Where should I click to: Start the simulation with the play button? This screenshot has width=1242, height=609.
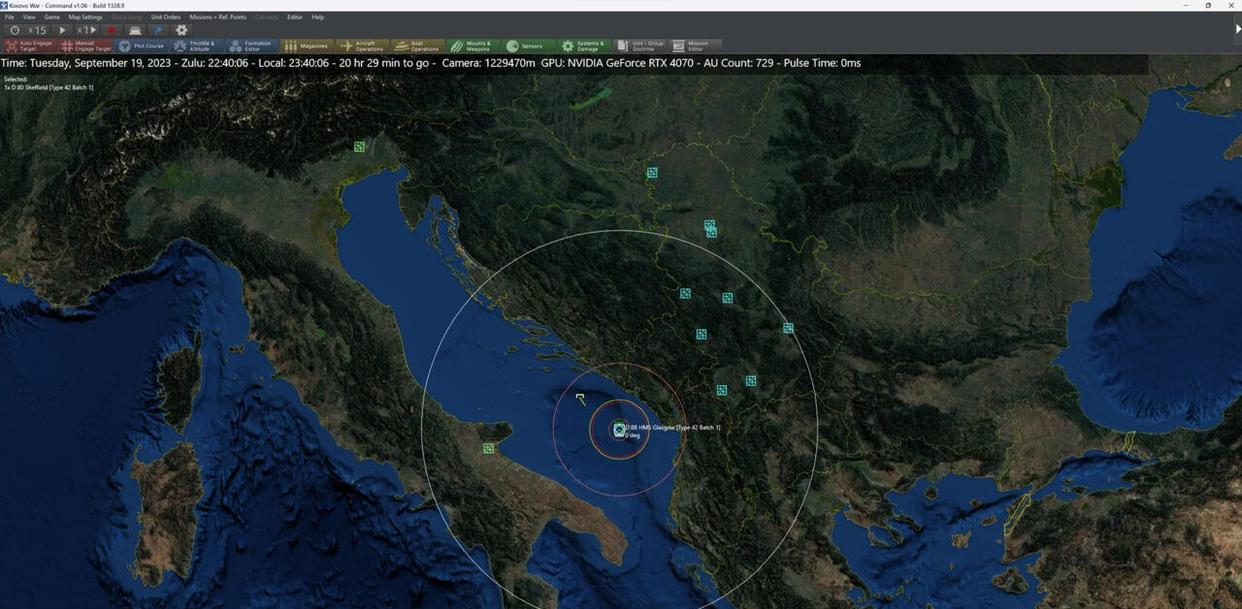tap(62, 30)
